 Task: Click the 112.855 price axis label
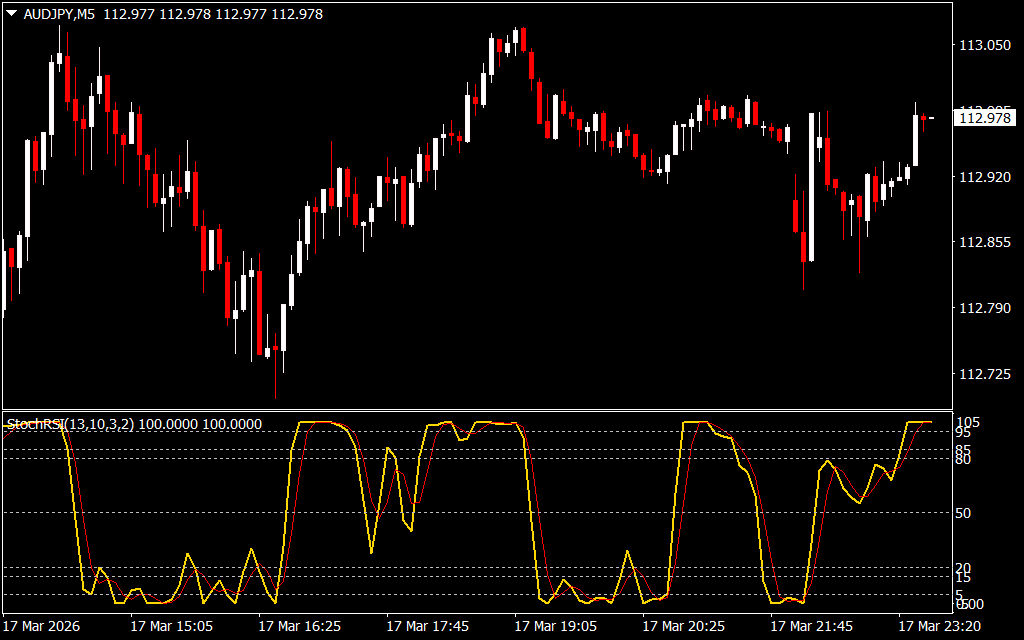point(984,243)
